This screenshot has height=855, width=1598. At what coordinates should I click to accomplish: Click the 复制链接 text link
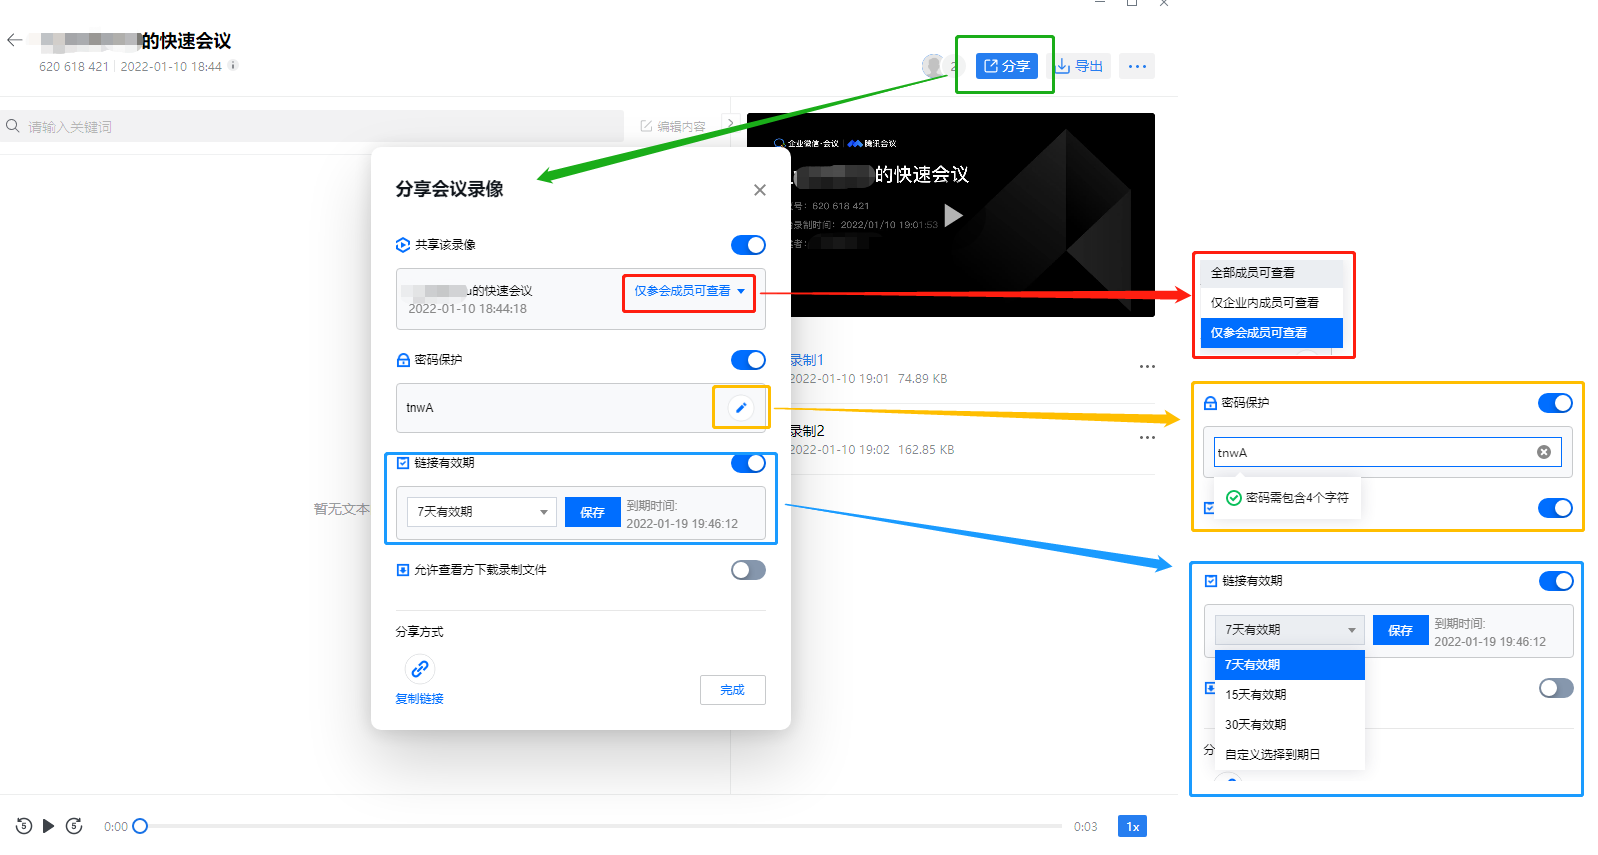click(x=419, y=699)
